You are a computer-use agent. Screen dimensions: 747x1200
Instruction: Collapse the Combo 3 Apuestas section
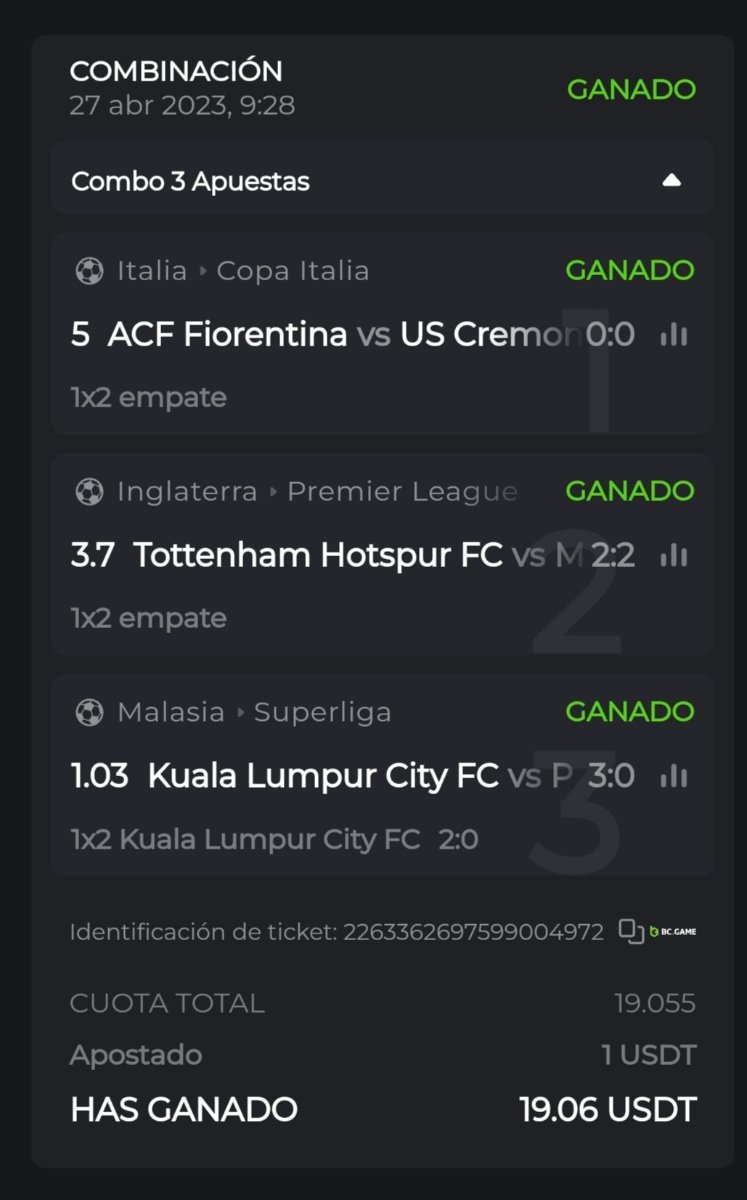[672, 181]
